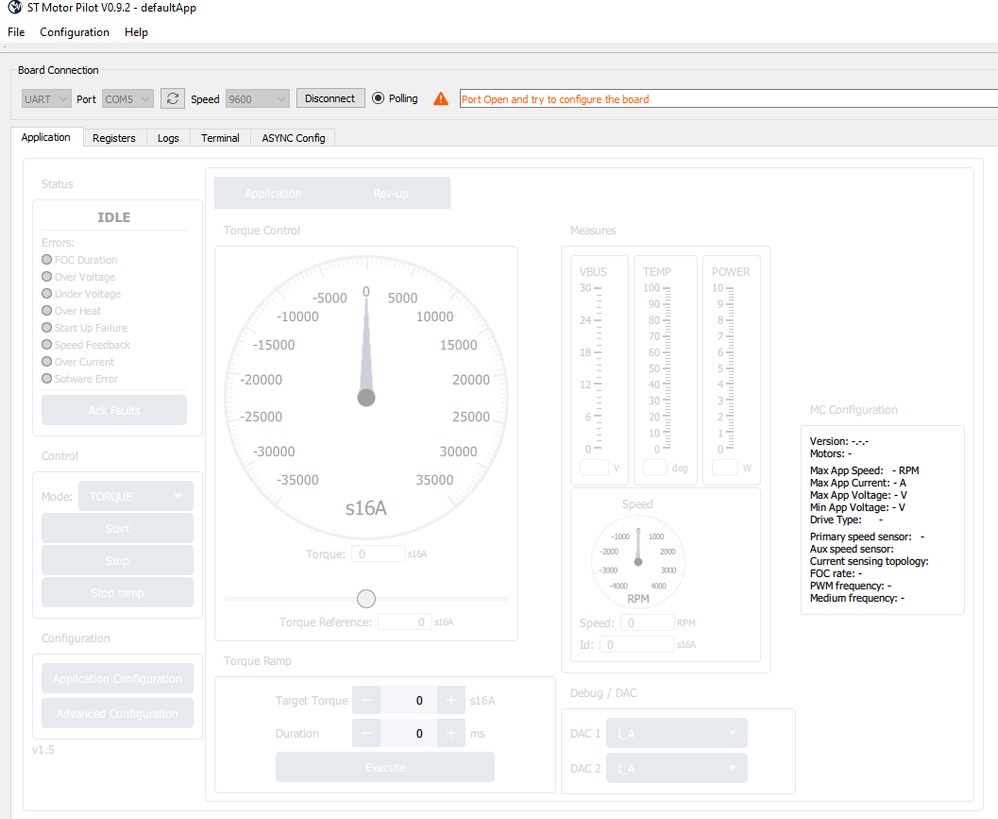Open the DAC 1 dropdown
The height and width of the screenshot is (819, 998).
[677, 733]
